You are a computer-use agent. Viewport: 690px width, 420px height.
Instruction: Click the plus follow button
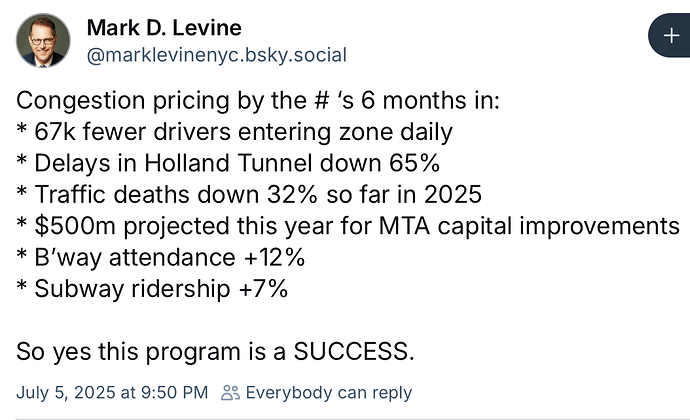point(669,35)
